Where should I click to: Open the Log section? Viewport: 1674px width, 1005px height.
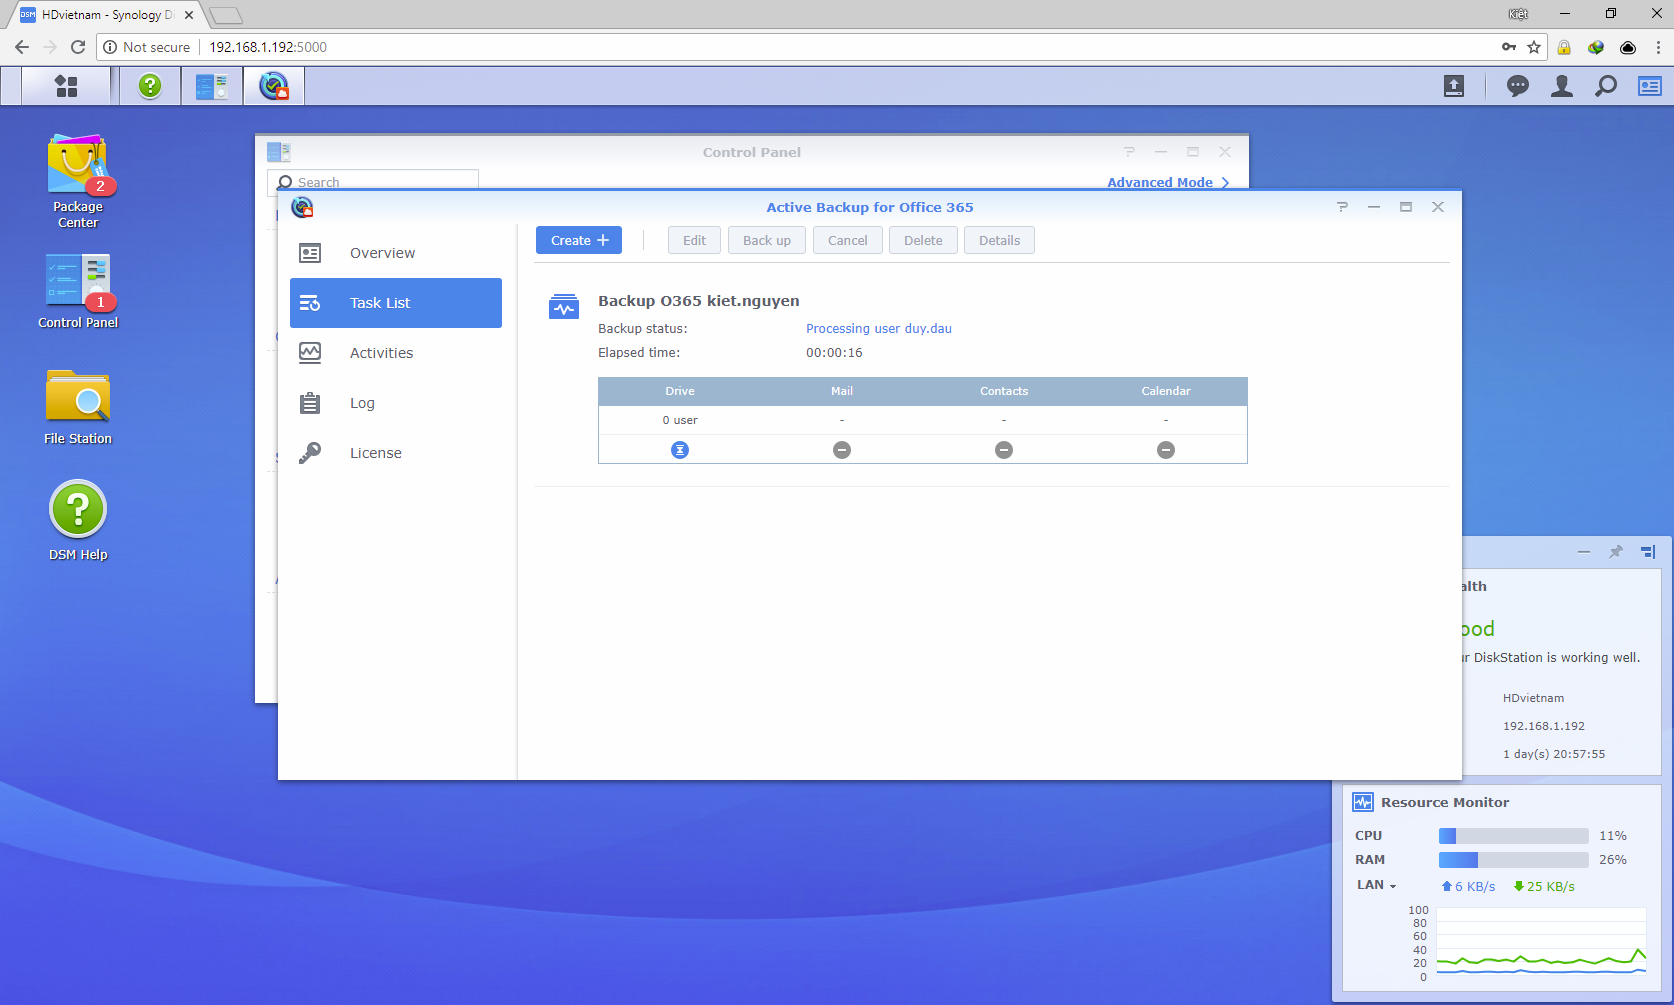[x=396, y=403]
